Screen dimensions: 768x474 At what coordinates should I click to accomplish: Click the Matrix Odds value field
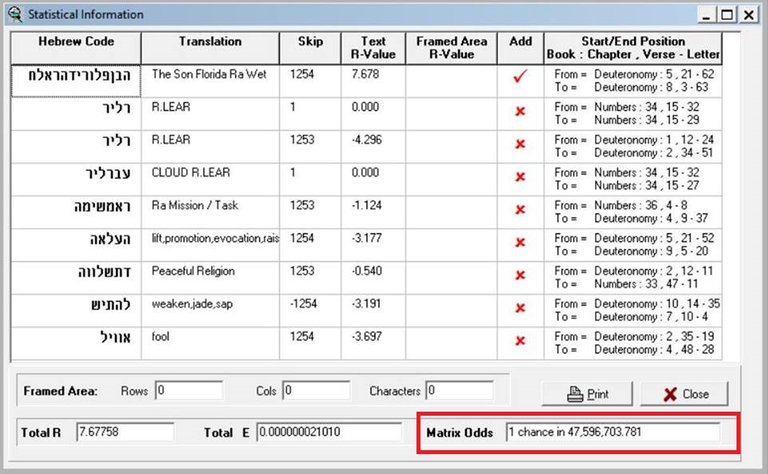click(613, 432)
